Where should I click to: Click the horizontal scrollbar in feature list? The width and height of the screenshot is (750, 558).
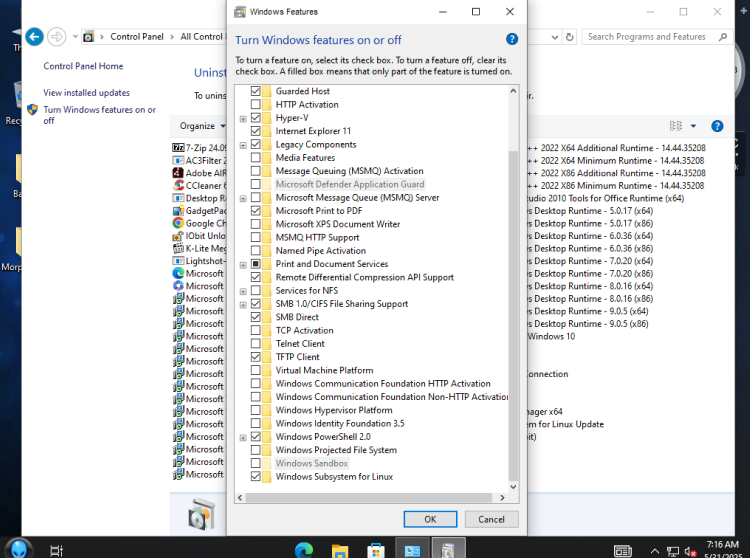[x=368, y=497]
